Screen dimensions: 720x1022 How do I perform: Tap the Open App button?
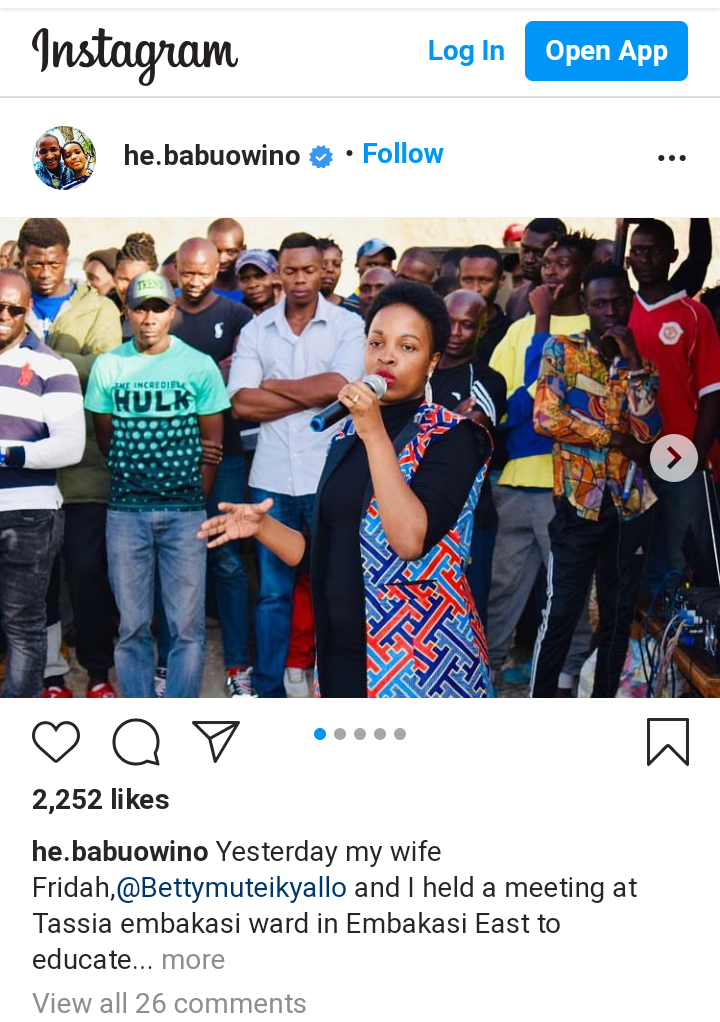click(606, 51)
